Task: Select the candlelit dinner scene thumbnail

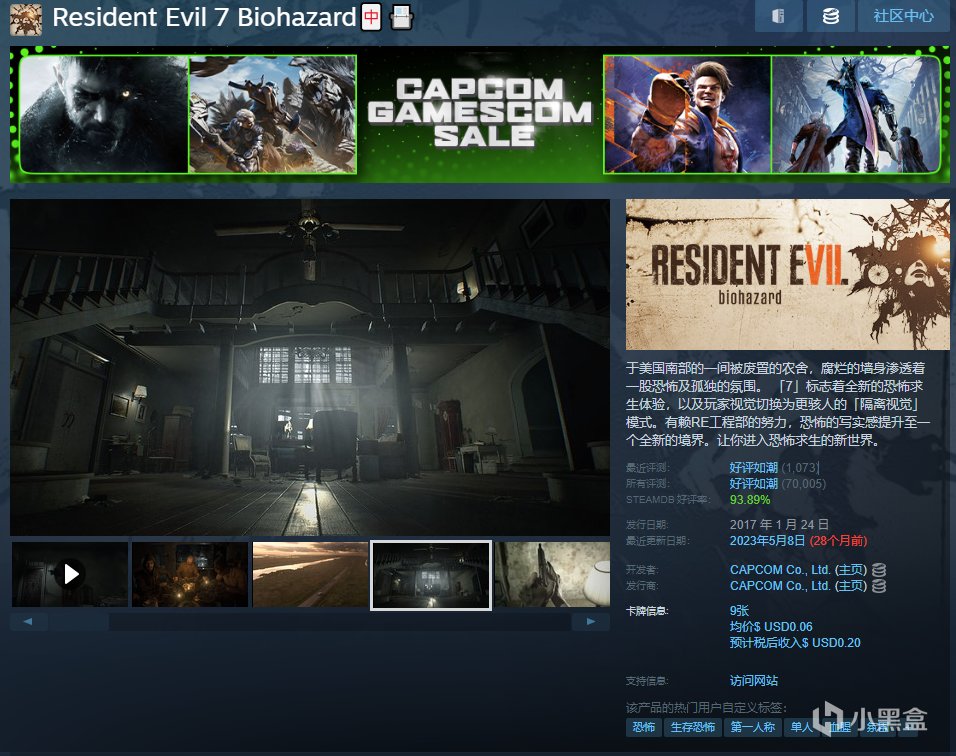Action: point(190,574)
